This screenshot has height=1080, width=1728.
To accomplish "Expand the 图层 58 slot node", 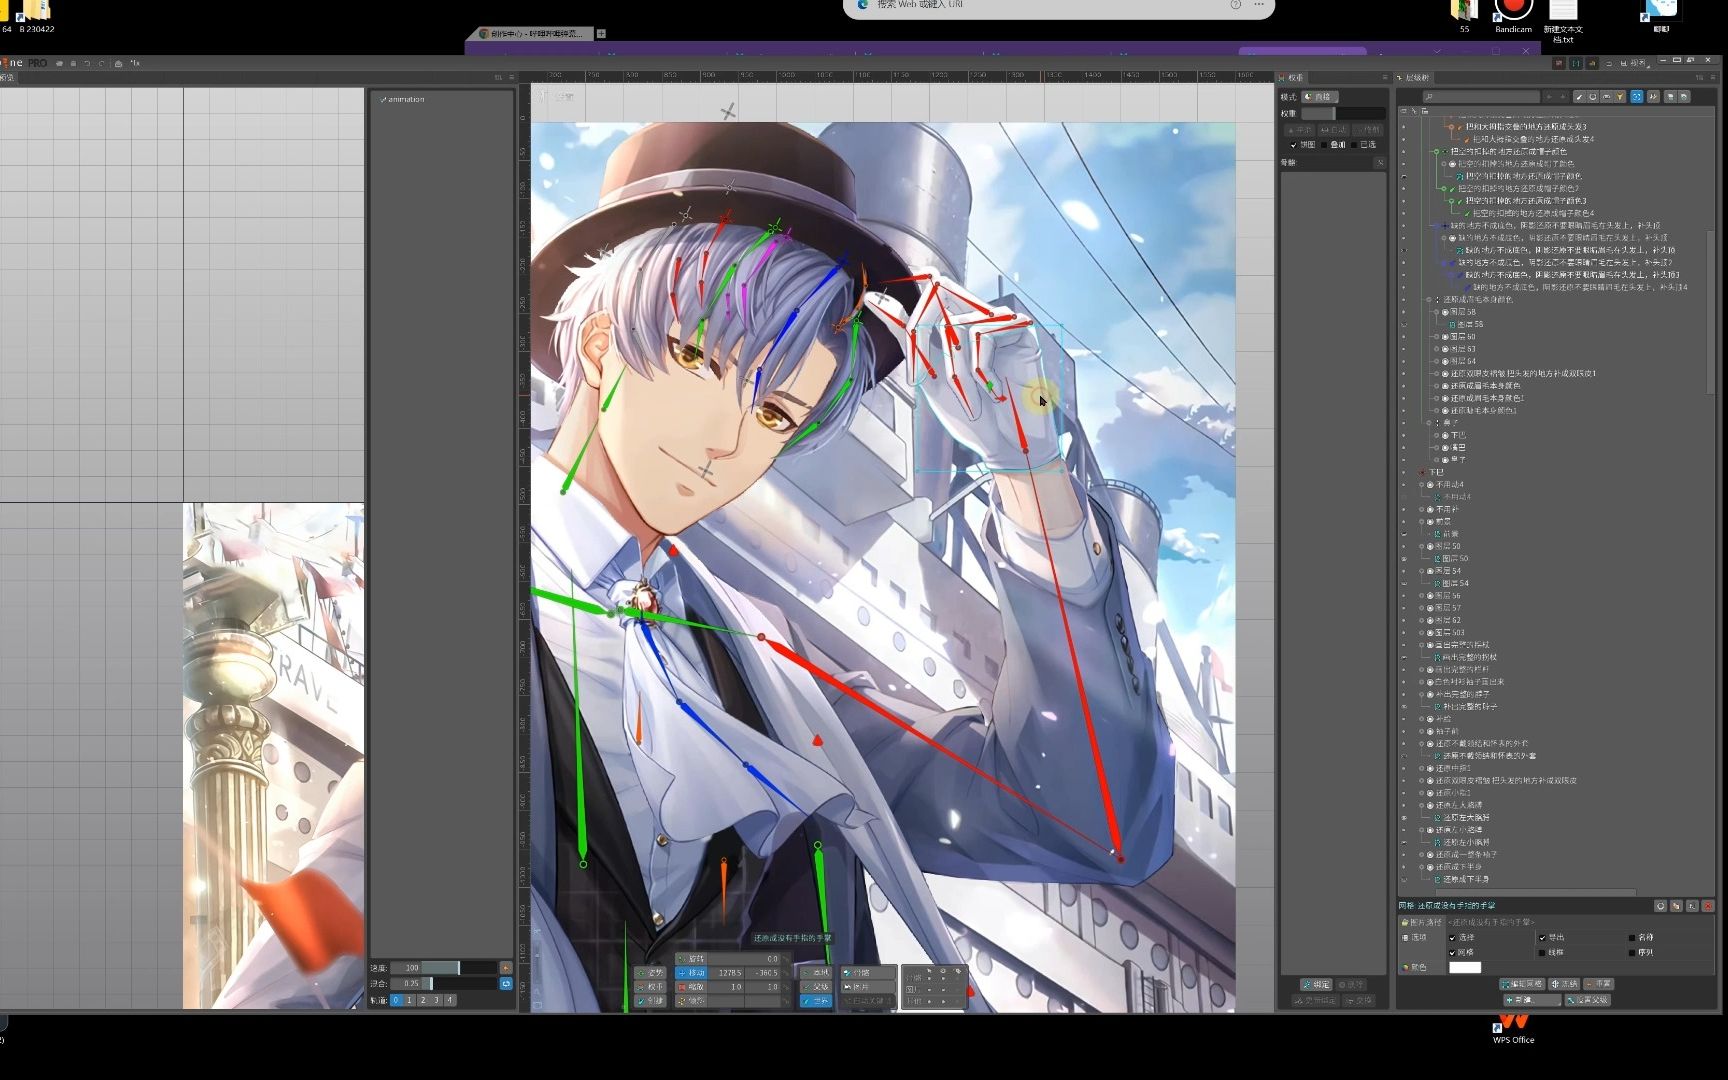I will [1436, 312].
